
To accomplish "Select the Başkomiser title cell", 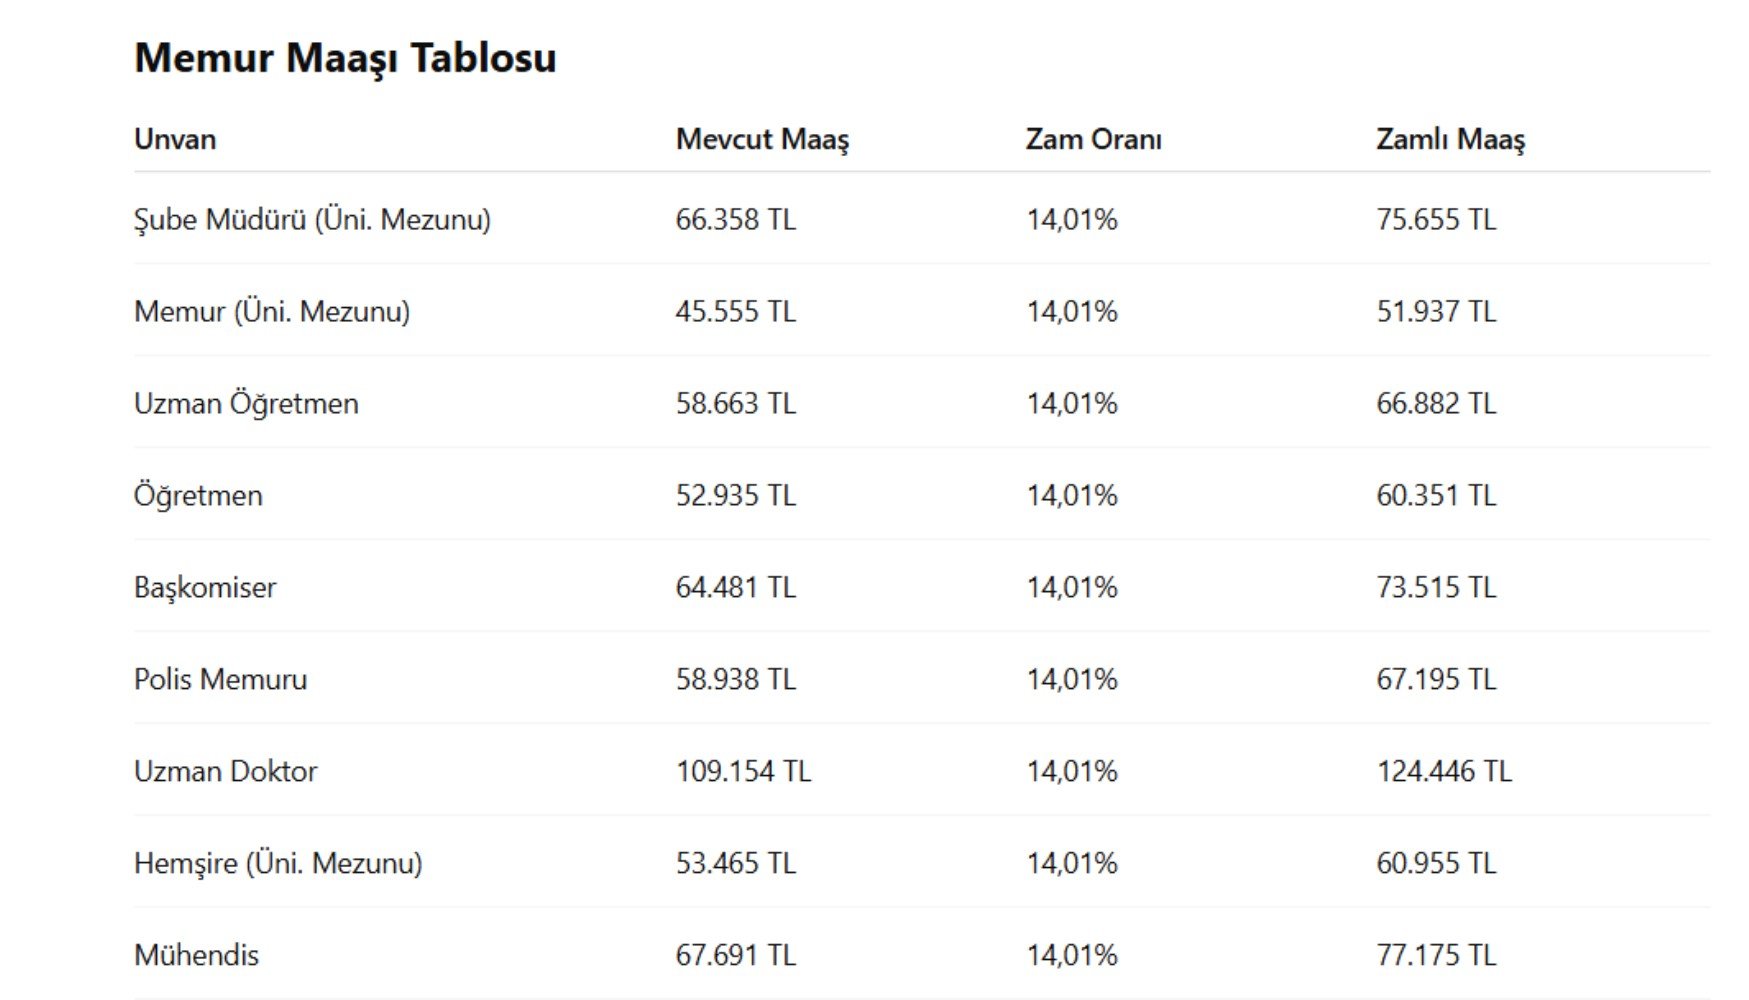I will click(205, 587).
